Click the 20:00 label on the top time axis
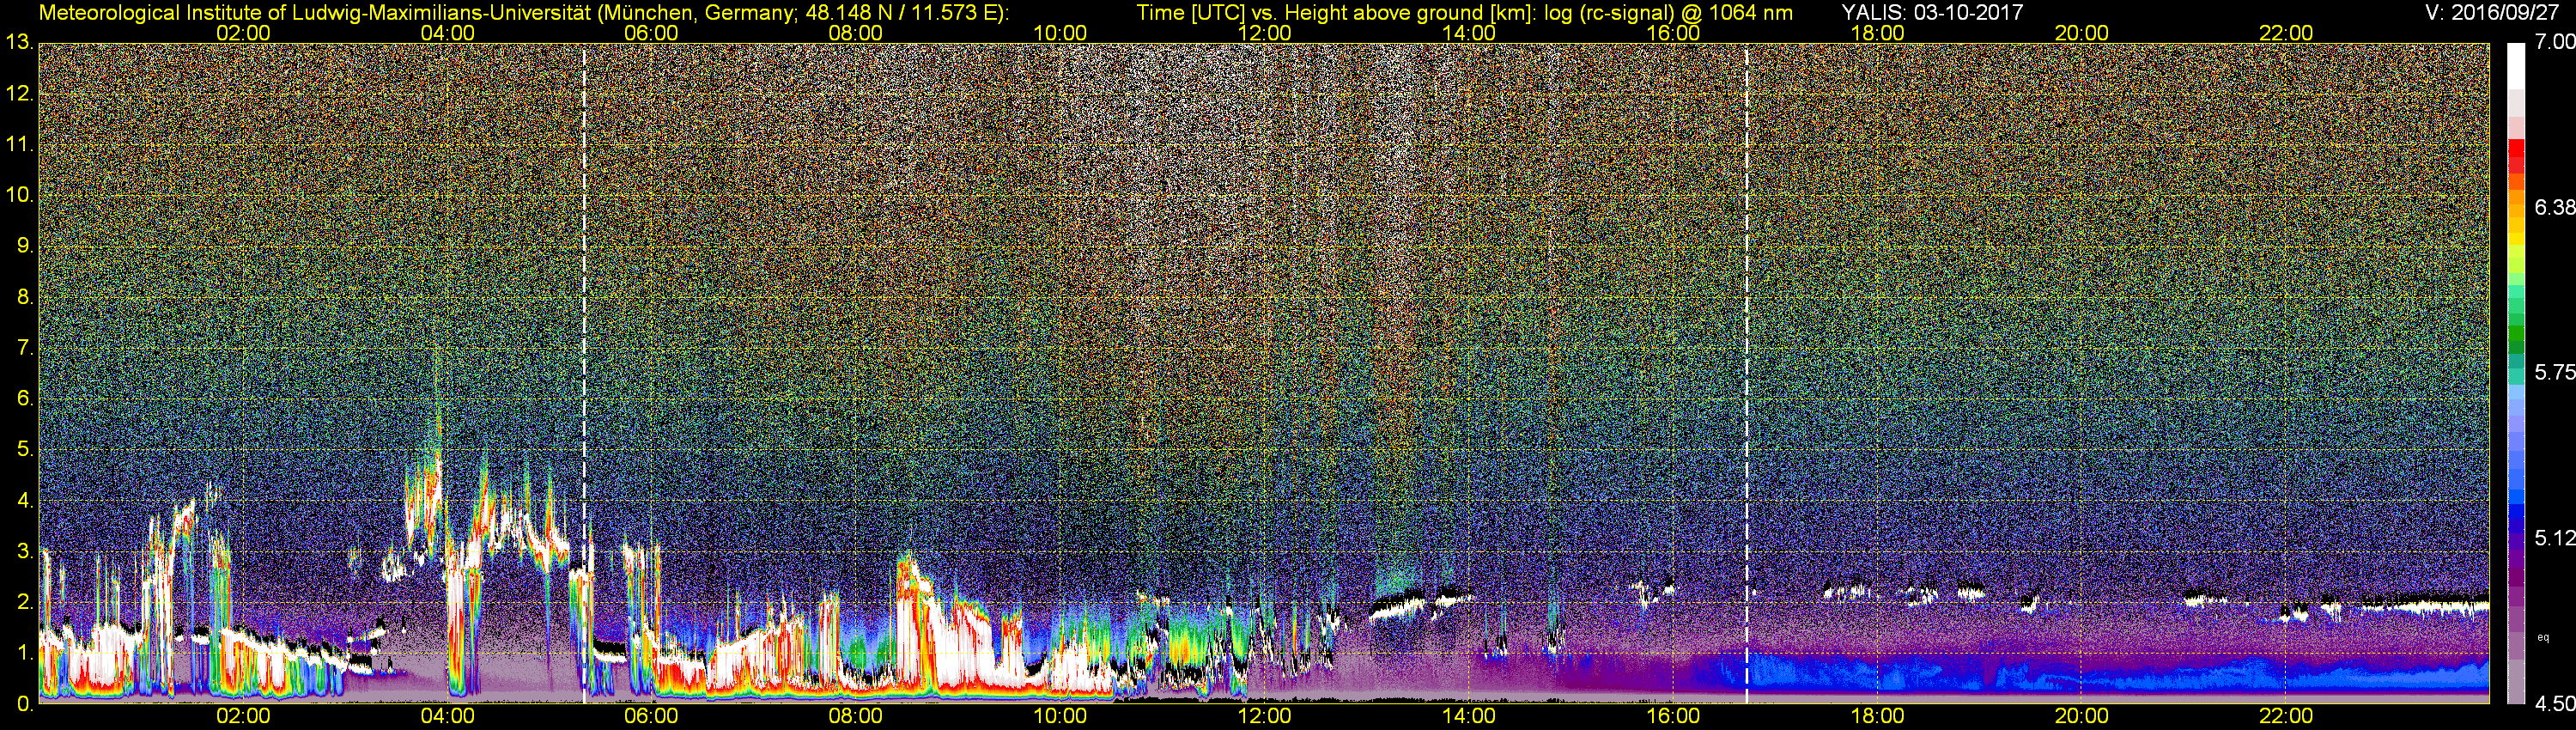This screenshot has width=2576, height=730. (x=2081, y=33)
